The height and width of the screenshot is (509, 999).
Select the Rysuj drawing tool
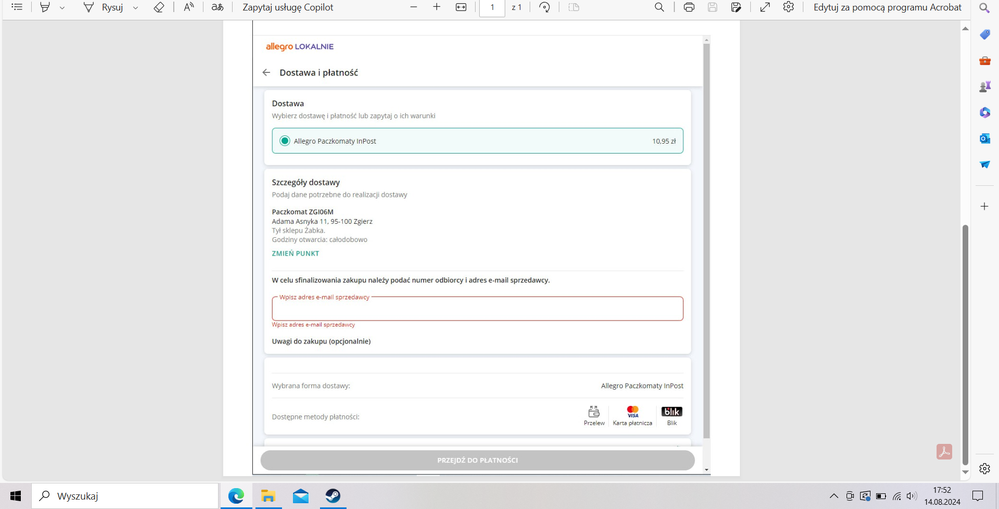[103, 7]
